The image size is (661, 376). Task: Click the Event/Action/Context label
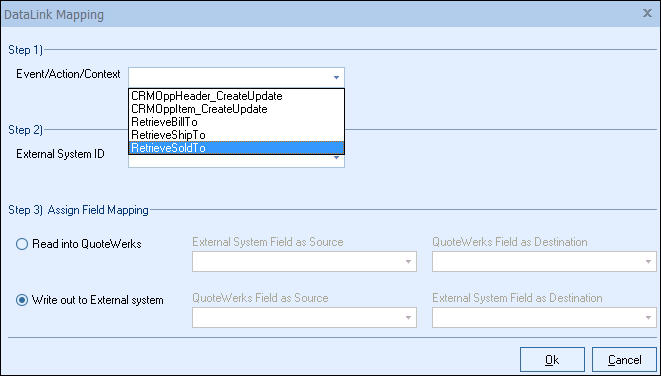(x=68, y=74)
